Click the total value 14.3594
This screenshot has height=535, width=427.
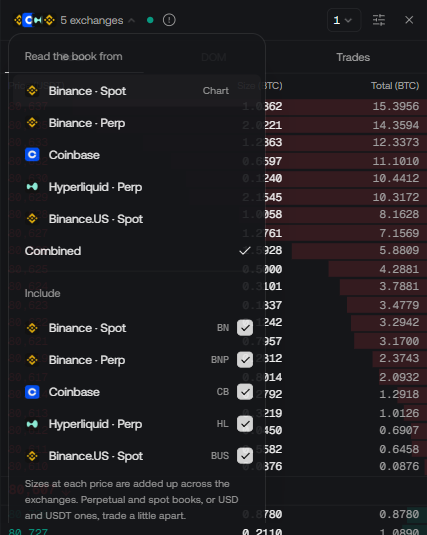click(396, 125)
